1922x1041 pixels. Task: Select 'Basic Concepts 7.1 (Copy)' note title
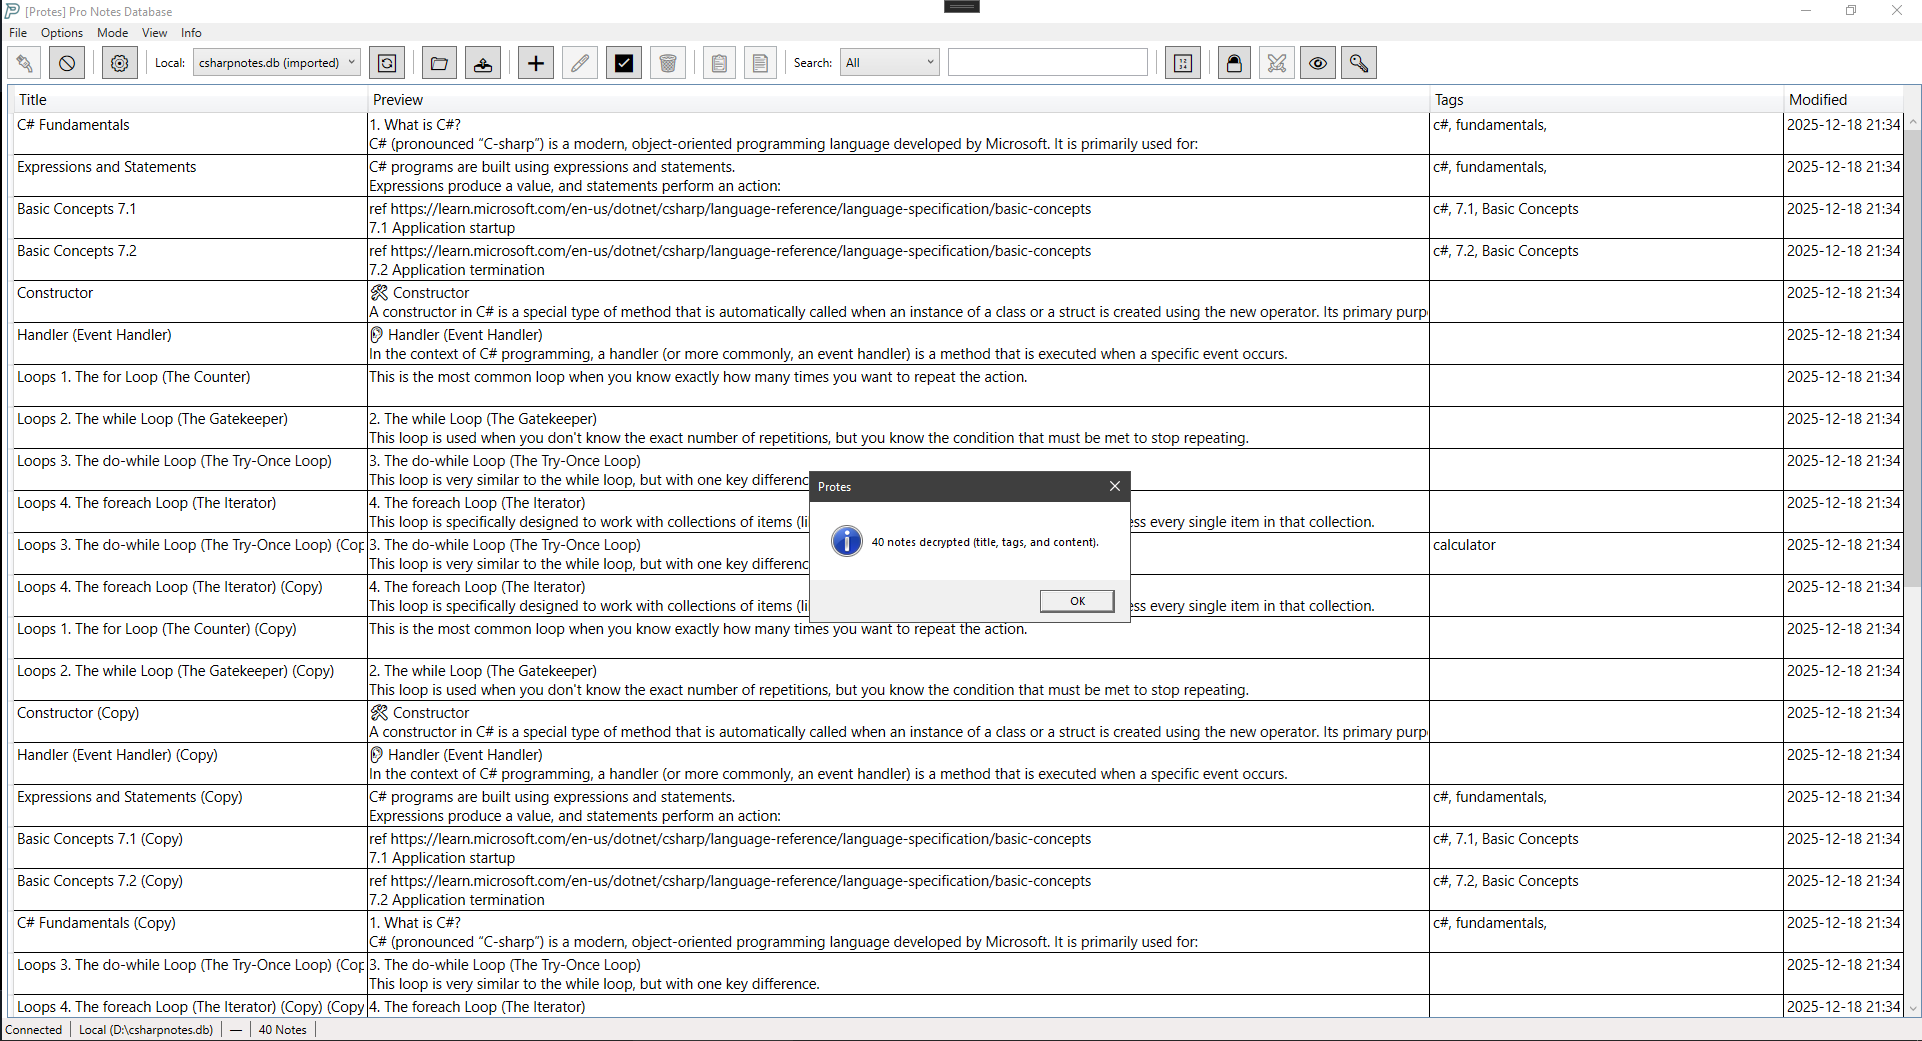tap(100, 839)
